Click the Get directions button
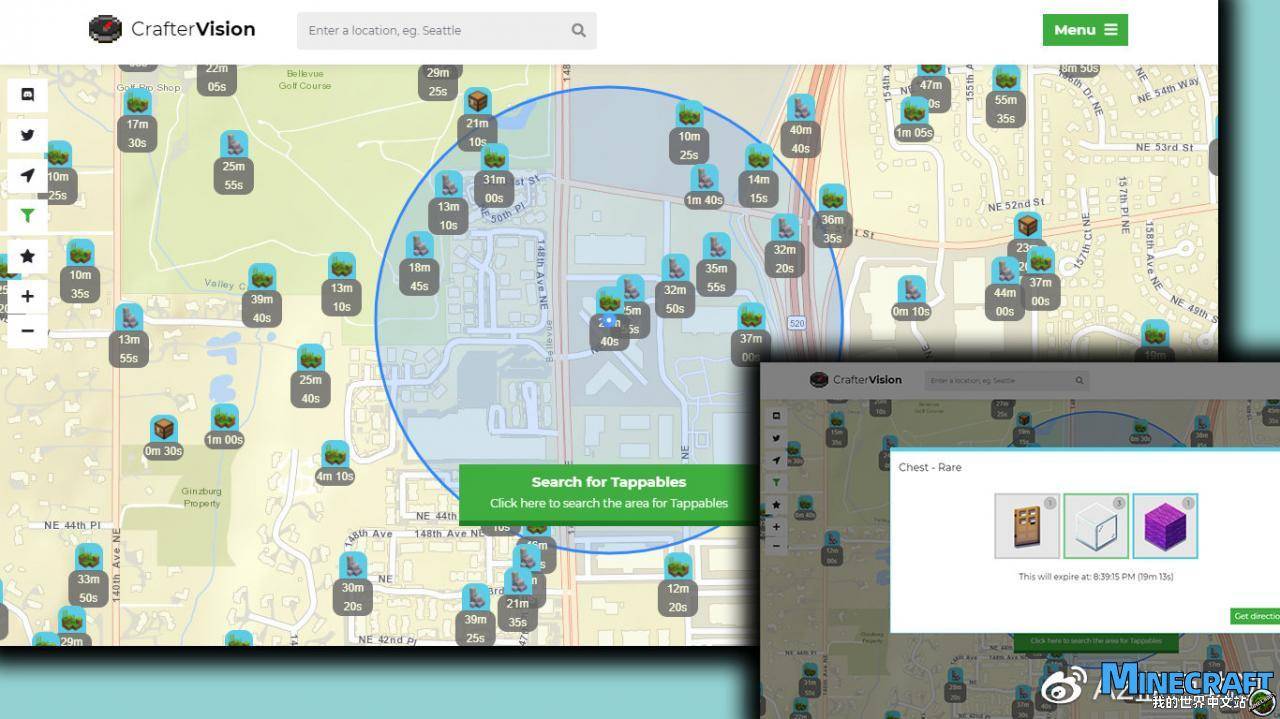Viewport: 1280px width, 719px height. point(1255,616)
